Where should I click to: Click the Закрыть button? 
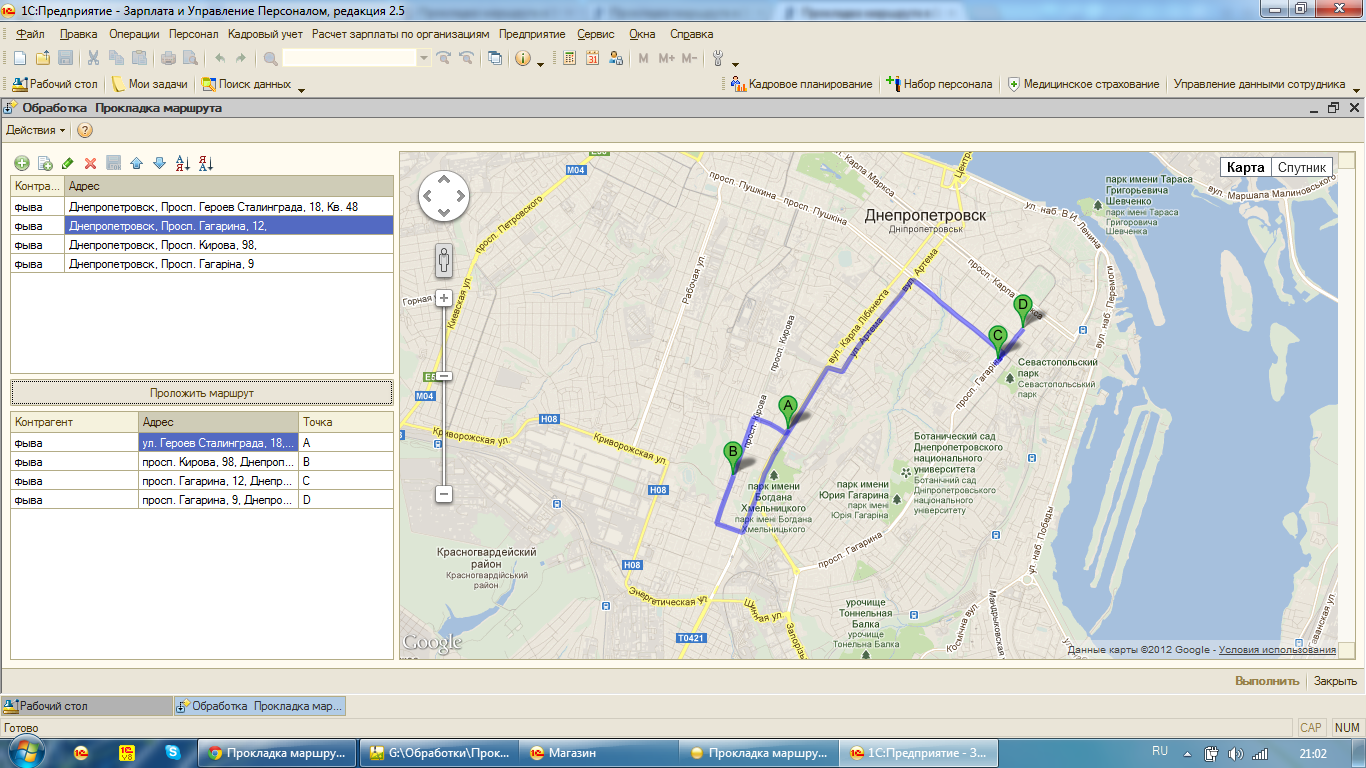pos(1335,681)
